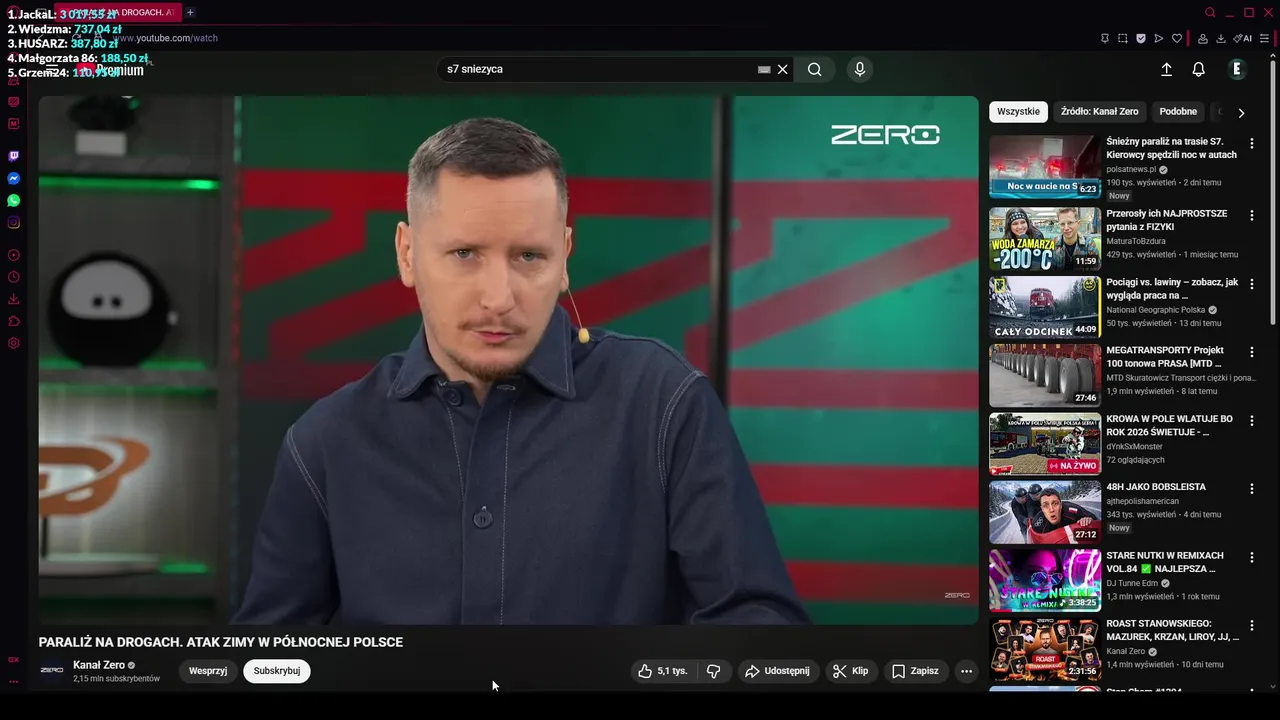Open the Kanał Zero channel name link
The width and height of the screenshot is (1280, 720).
(x=99, y=665)
